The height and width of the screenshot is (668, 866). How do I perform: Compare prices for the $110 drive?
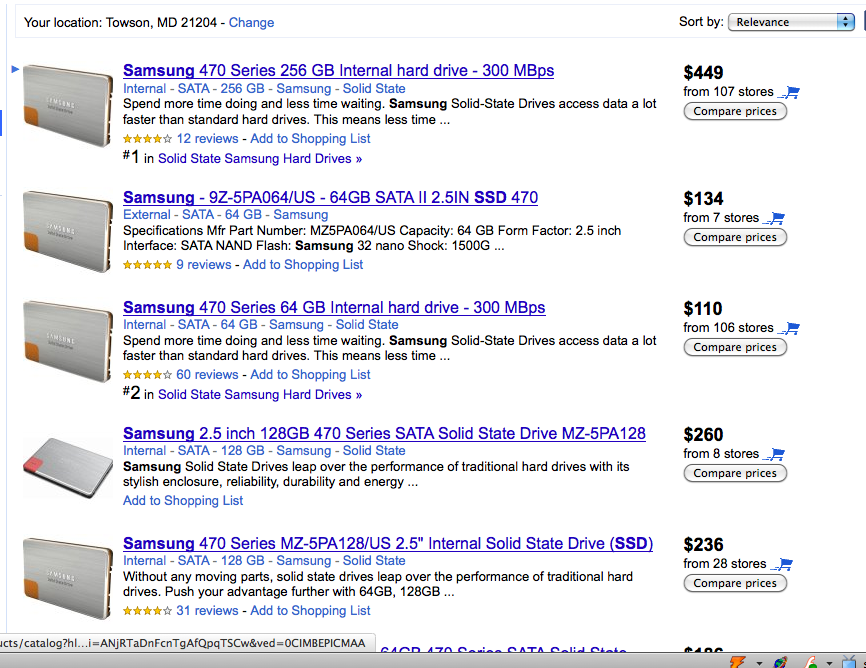[x=735, y=347]
